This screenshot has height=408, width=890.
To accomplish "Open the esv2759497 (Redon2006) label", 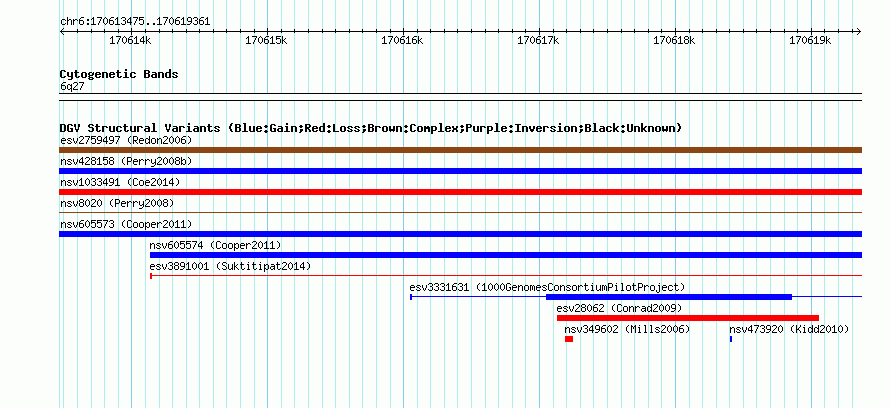I will [126, 140].
